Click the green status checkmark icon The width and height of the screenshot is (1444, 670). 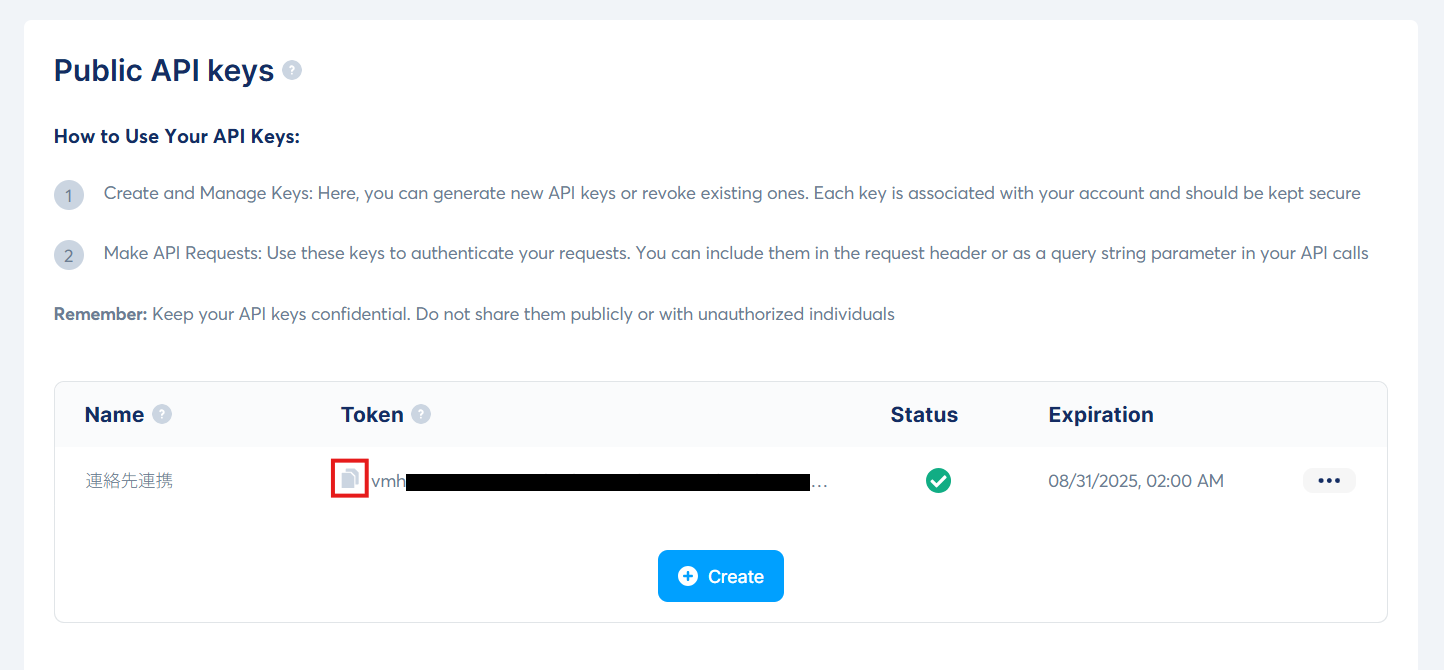pyautogui.click(x=938, y=481)
